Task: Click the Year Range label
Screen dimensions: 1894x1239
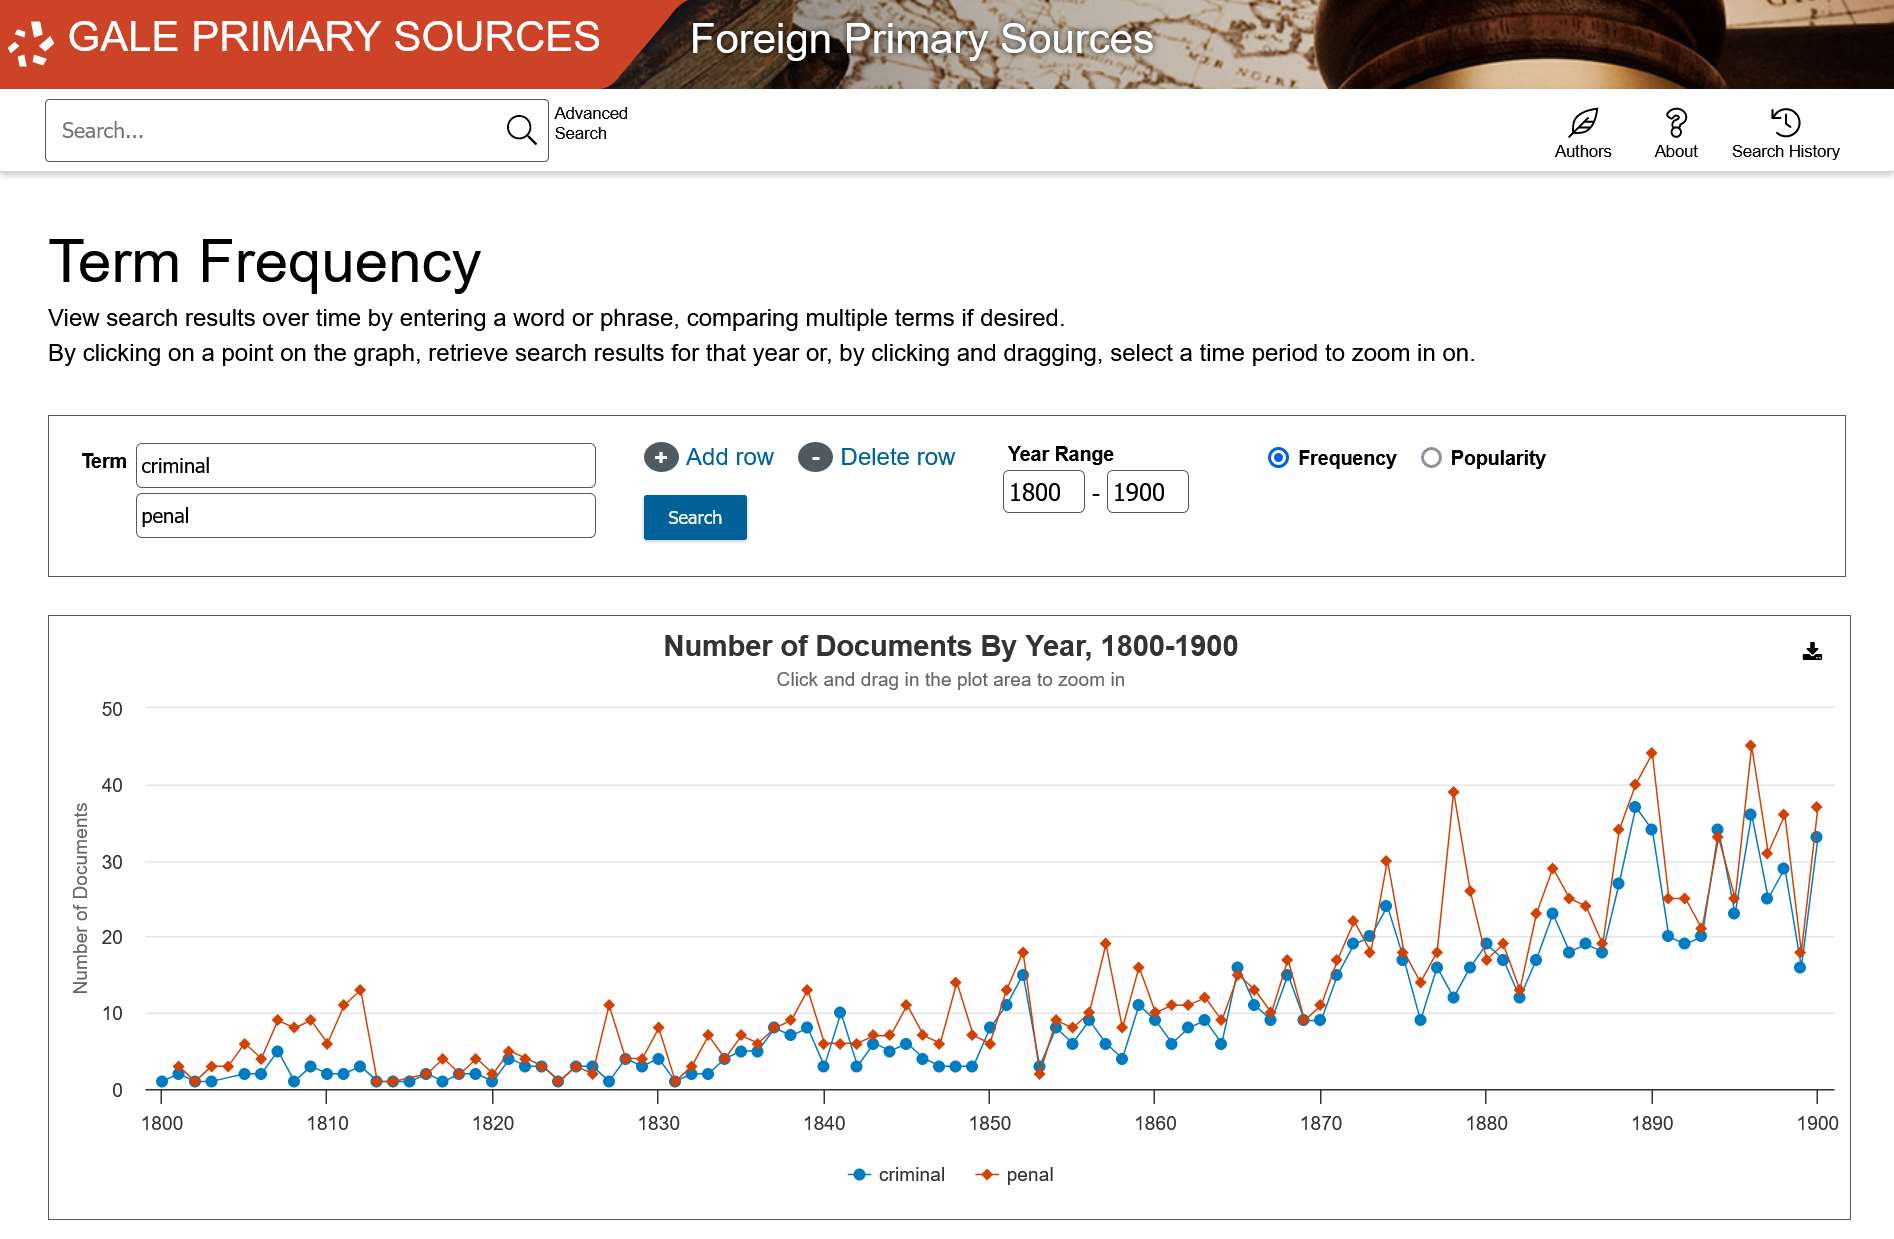Action: (x=1060, y=454)
